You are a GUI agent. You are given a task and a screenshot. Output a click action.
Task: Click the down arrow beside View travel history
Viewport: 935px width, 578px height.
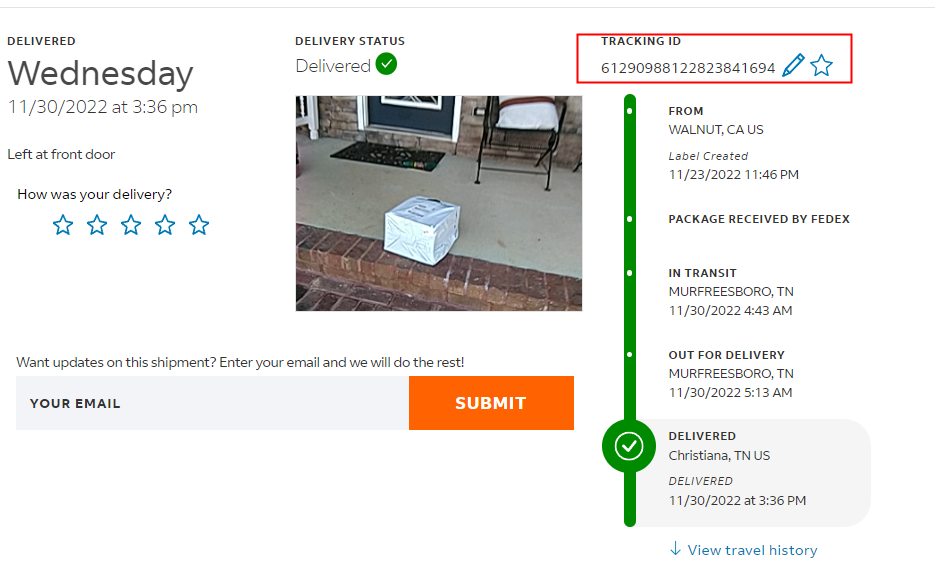(x=675, y=549)
